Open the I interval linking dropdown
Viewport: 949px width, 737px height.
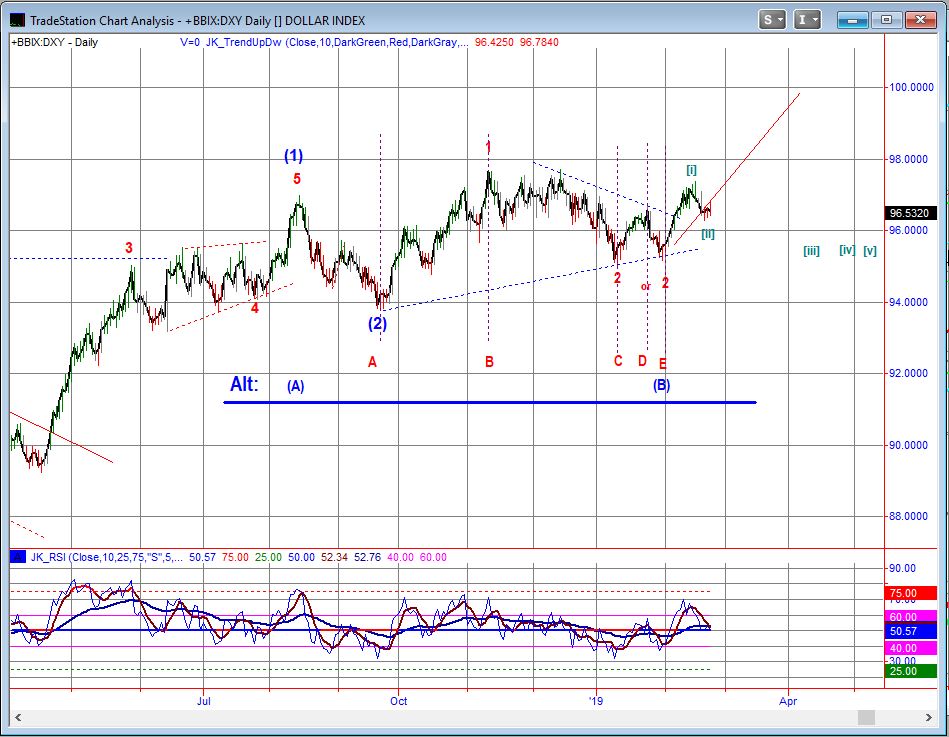coord(807,19)
